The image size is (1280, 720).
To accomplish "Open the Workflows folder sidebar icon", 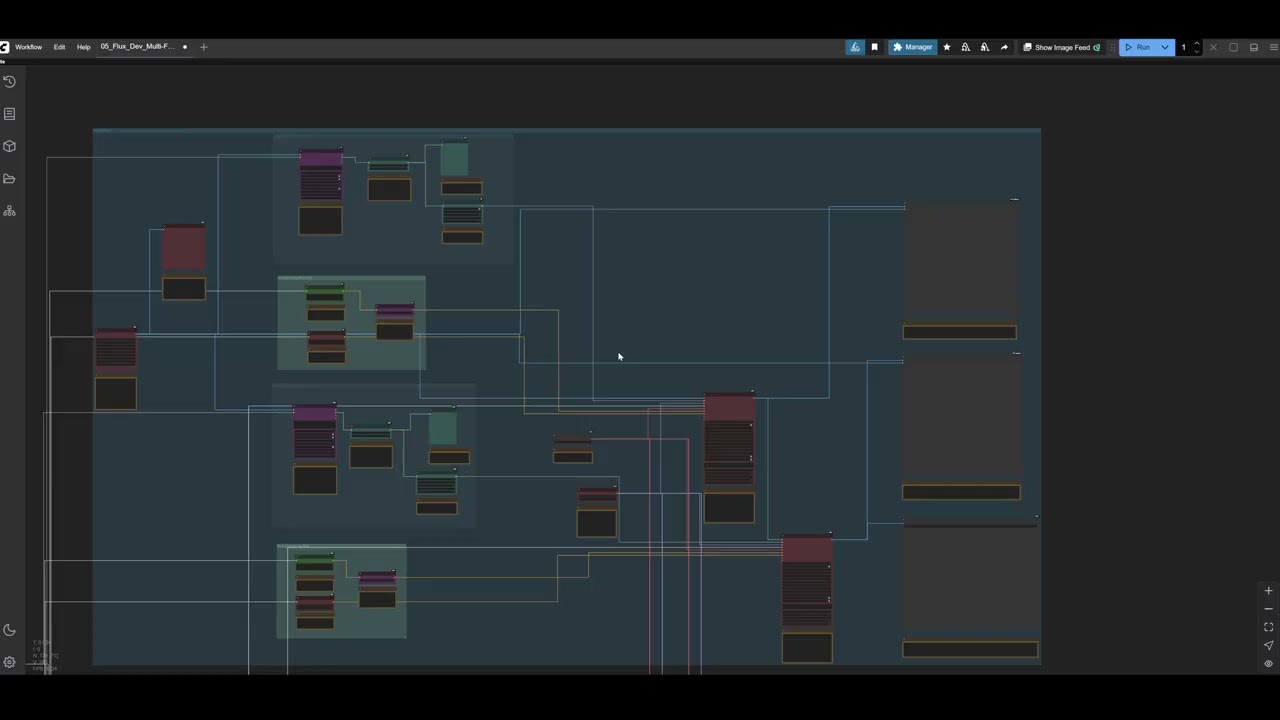I will click(10, 179).
